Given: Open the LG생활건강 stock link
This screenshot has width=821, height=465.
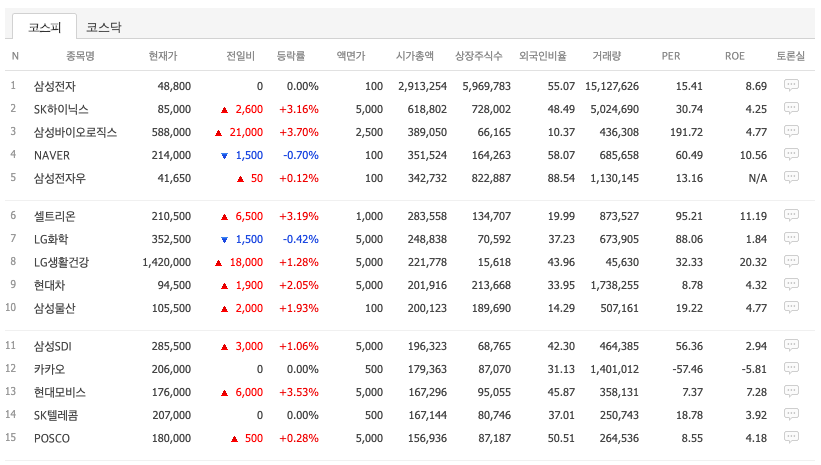Looking at the screenshot, I should click(x=62, y=262).
